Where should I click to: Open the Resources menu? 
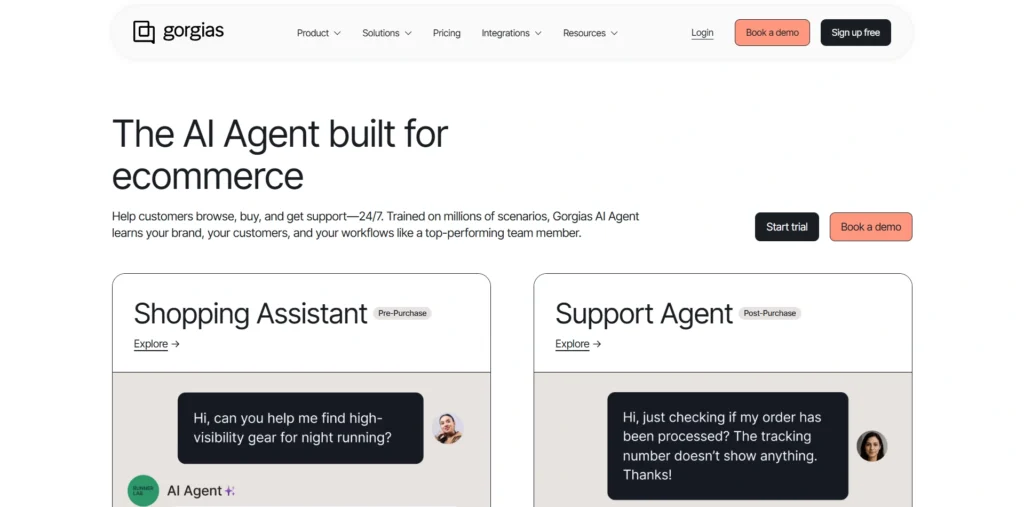coord(590,33)
